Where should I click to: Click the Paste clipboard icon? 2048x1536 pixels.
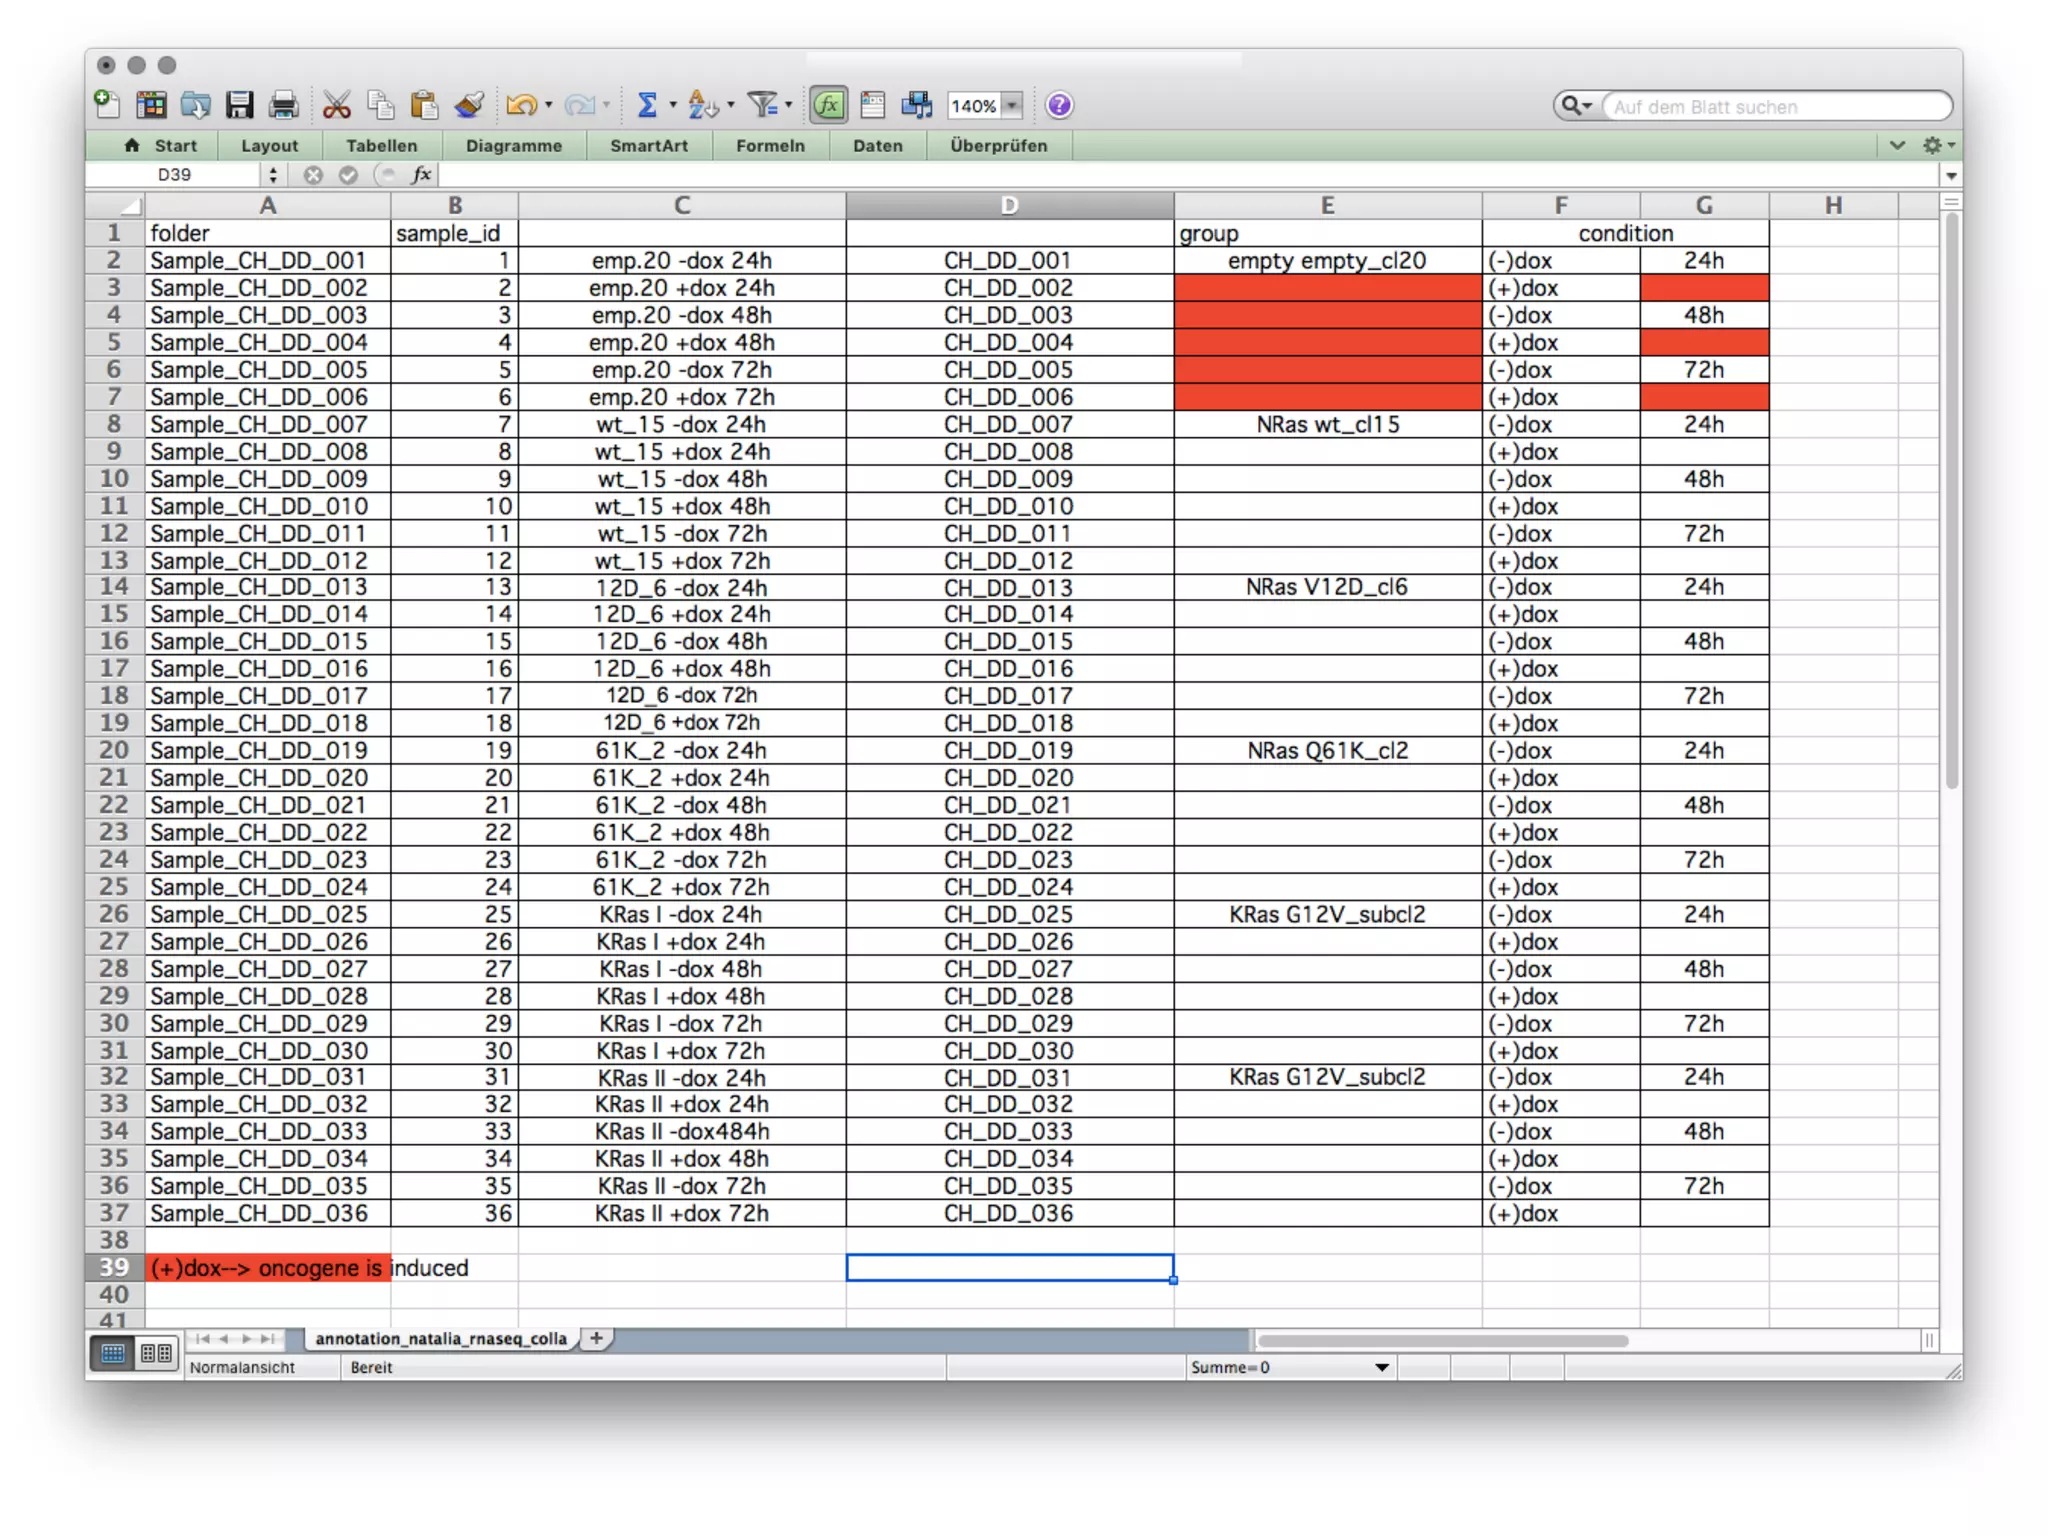[424, 105]
